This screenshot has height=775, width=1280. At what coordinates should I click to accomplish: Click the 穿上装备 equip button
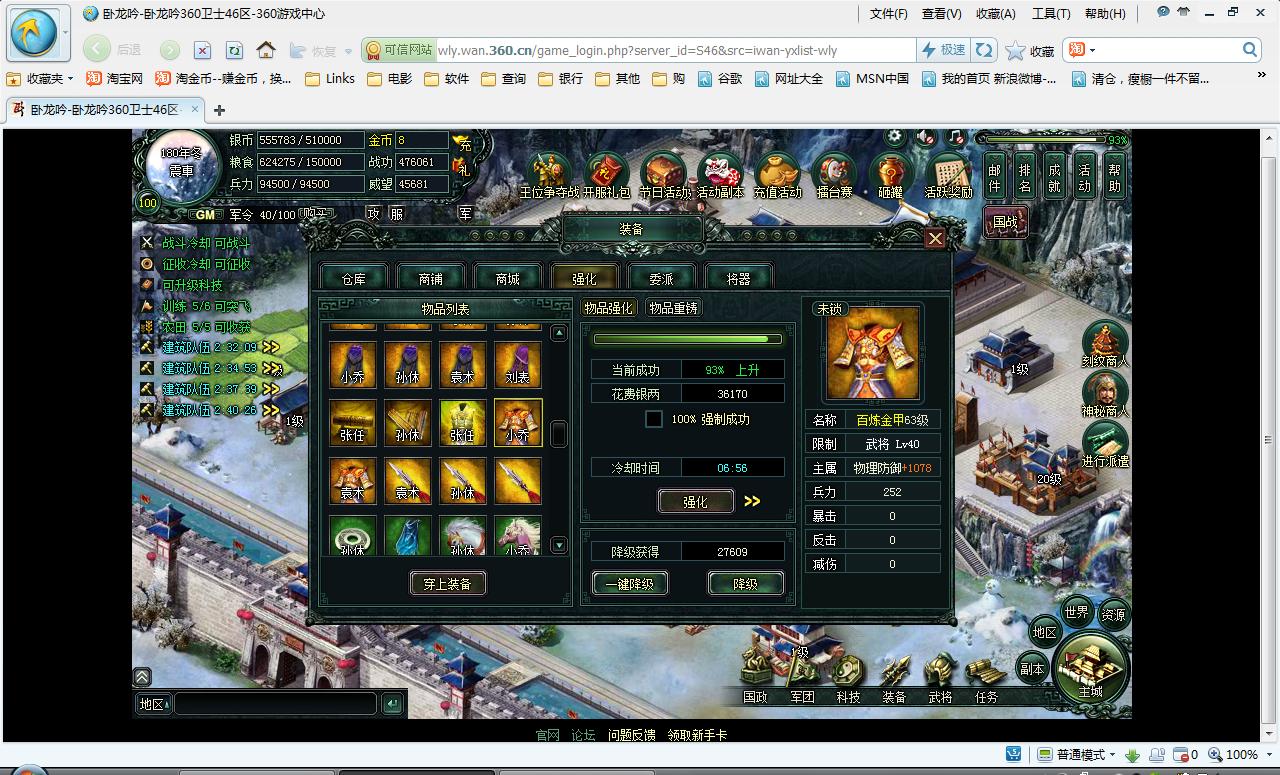coord(447,583)
